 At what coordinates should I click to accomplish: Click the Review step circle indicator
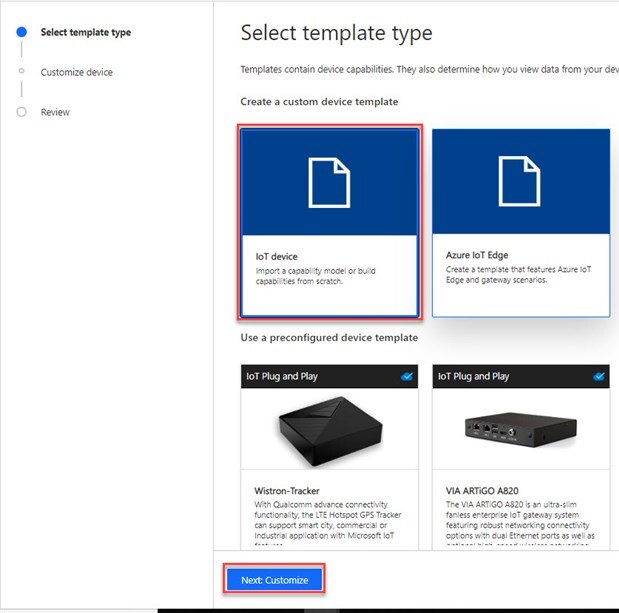coord(22,112)
